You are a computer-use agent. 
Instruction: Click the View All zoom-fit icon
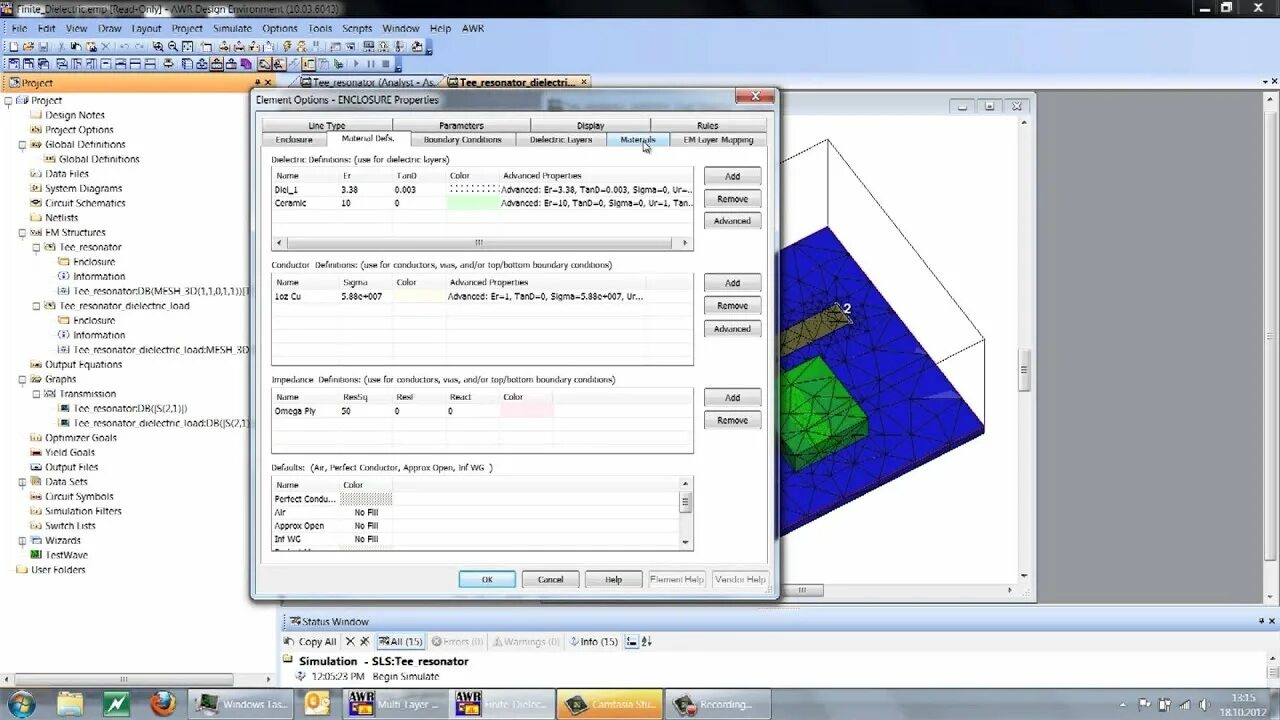click(188, 47)
